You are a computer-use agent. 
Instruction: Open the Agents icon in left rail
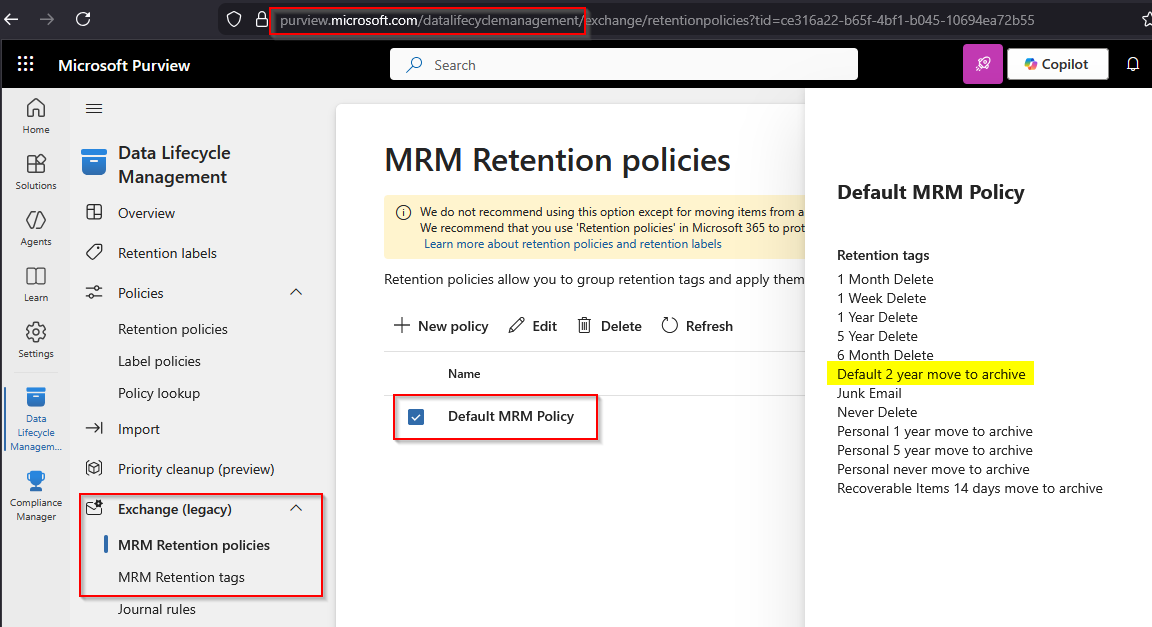(x=36, y=220)
